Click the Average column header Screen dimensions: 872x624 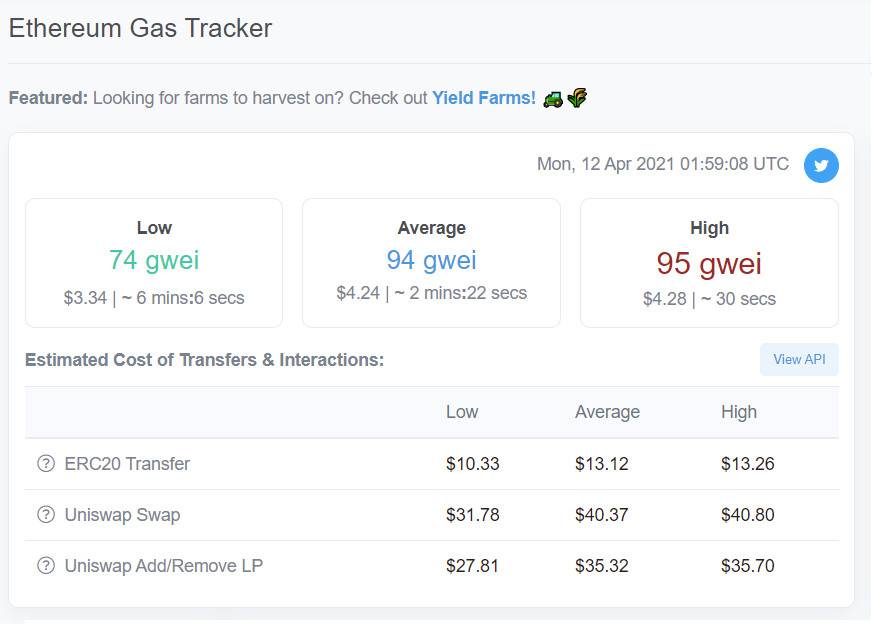pos(607,412)
